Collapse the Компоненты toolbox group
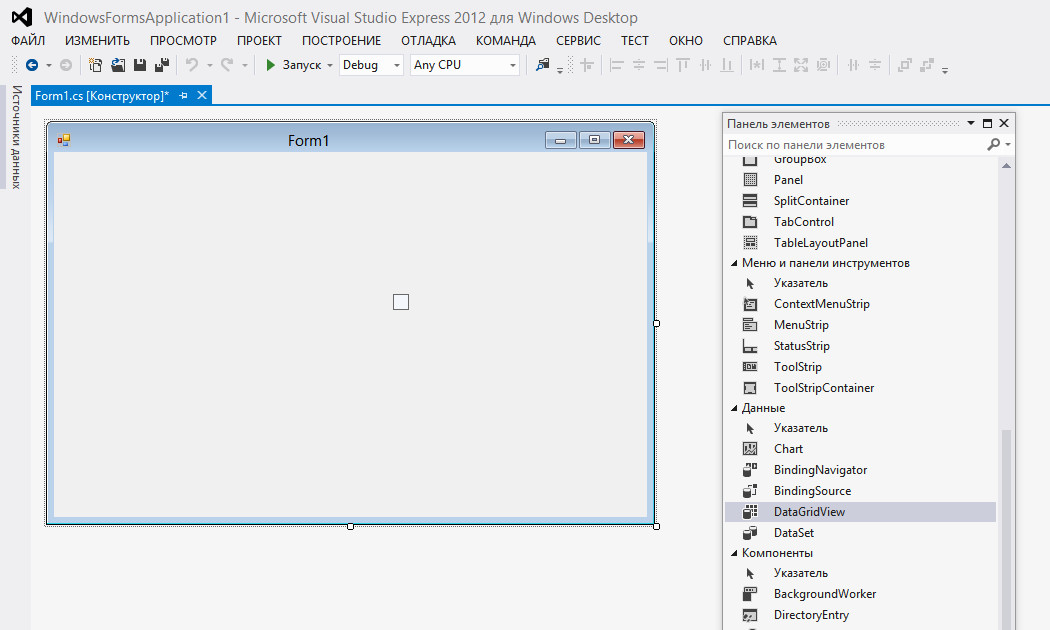 pos(734,553)
